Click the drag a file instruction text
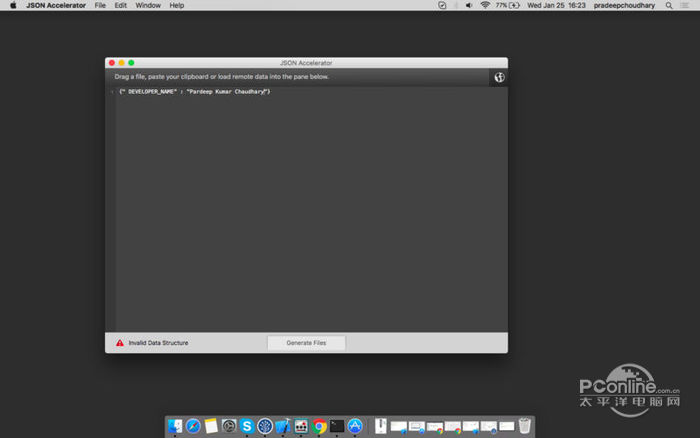The width and height of the screenshot is (700, 438). coord(221,77)
